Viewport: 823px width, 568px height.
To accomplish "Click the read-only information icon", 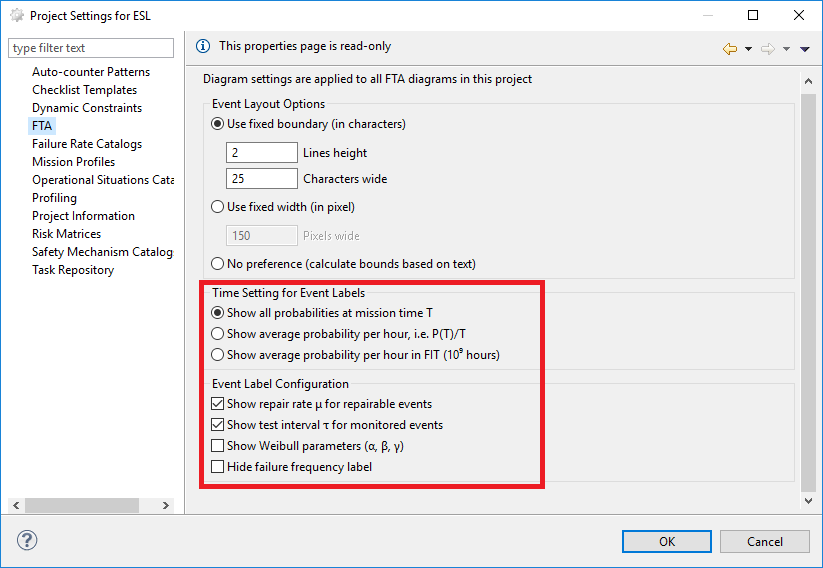I will 203,46.
